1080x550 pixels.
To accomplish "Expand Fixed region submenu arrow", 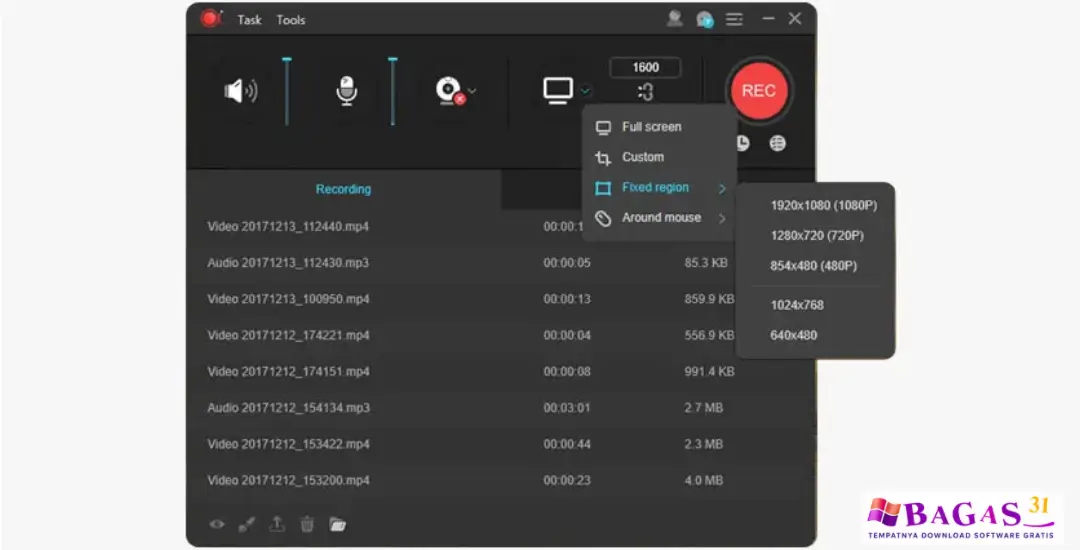I will tap(722, 188).
